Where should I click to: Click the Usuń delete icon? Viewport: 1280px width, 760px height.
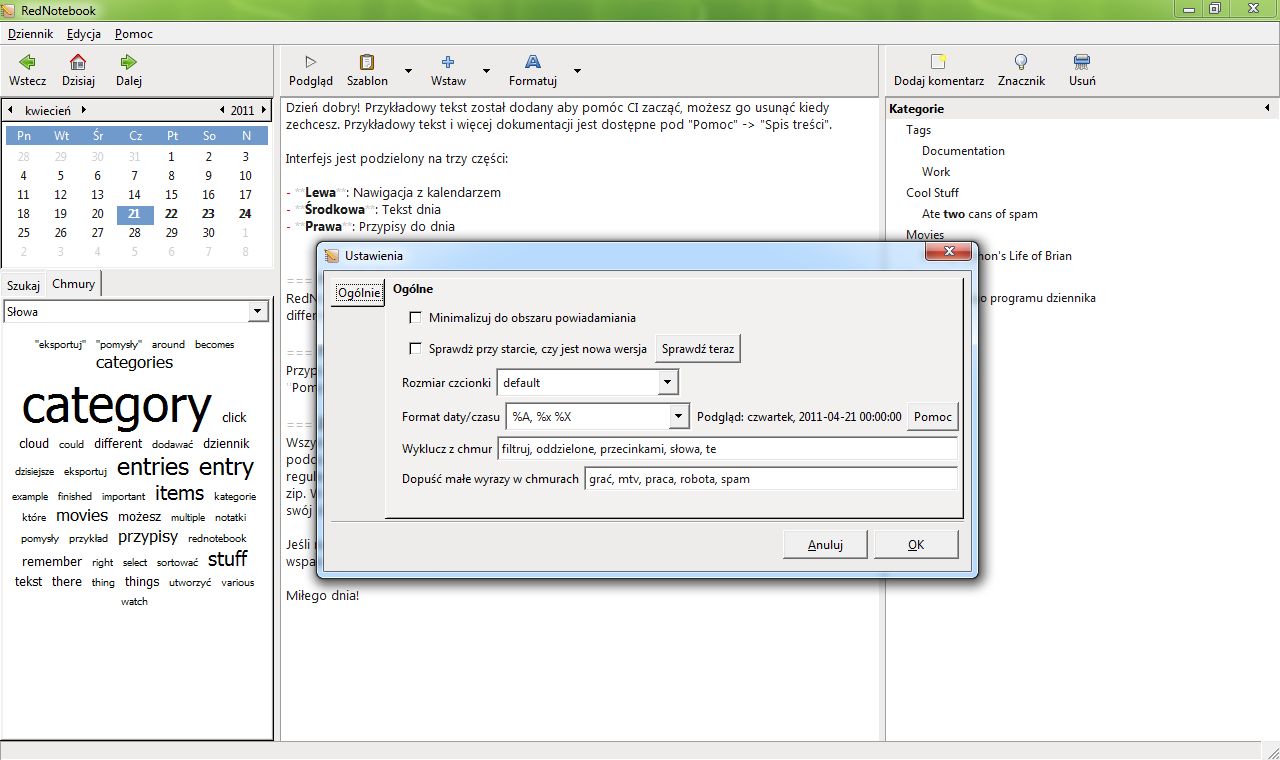point(1082,62)
